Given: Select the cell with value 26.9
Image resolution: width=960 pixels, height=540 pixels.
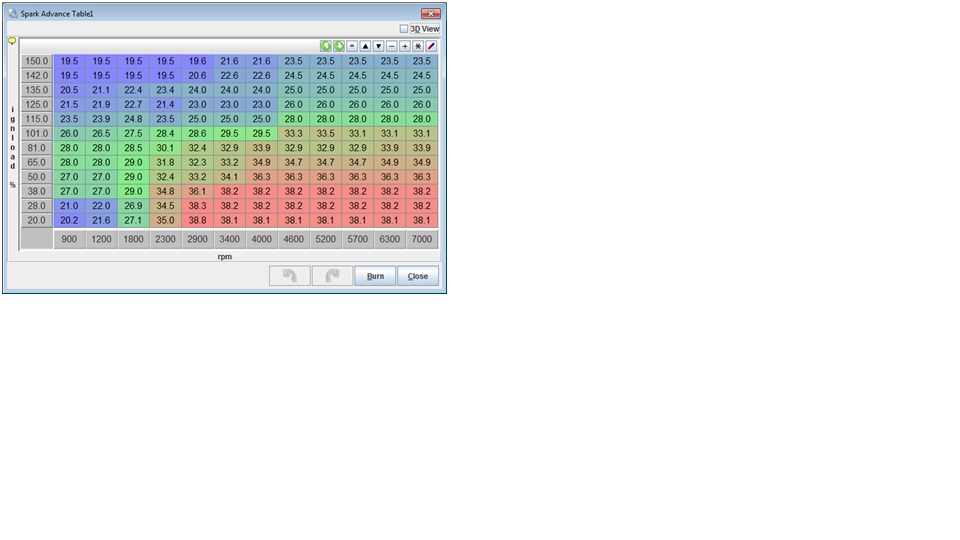Looking at the screenshot, I should pyautogui.click(x=133, y=206).
